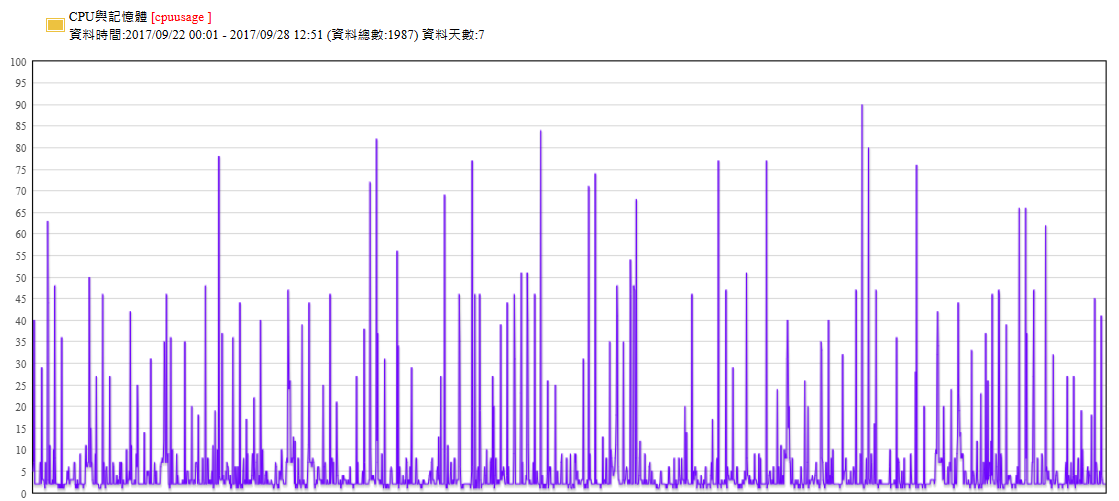
Task: Click the tallest spike reaching 90
Action: coord(862,108)
